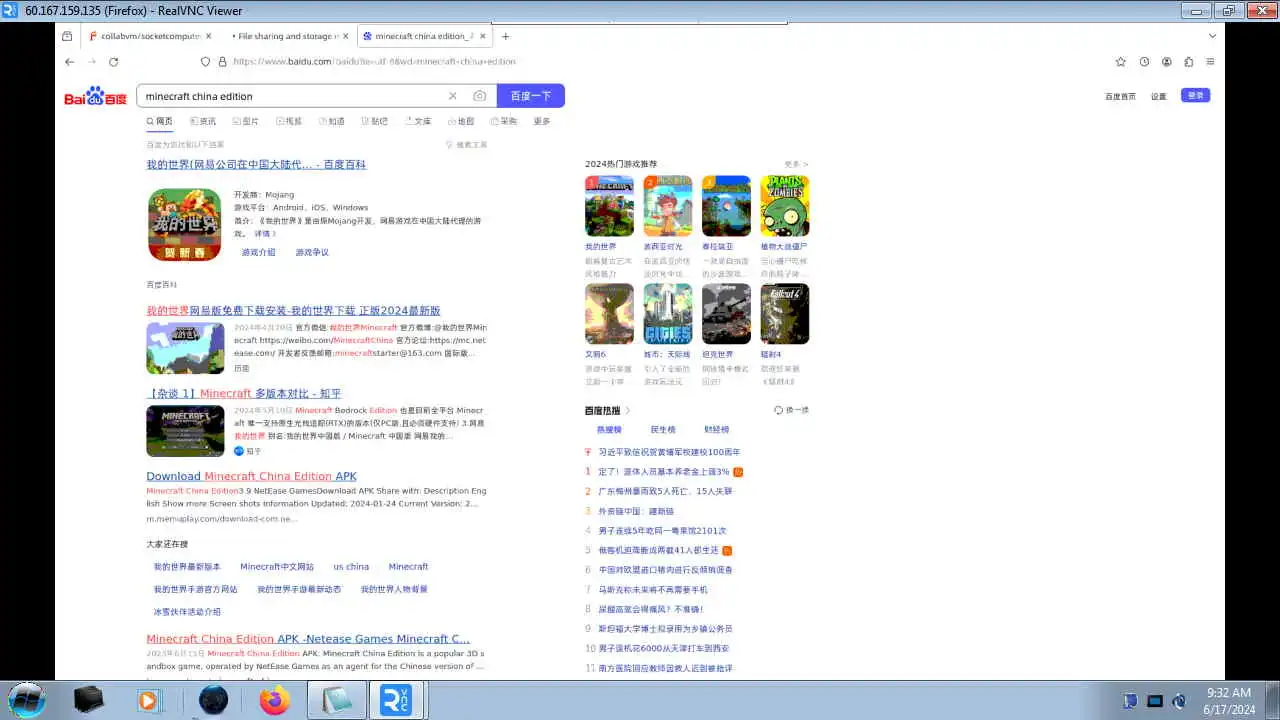Click related search 我的世界最新版本

[x=187, y=567]
